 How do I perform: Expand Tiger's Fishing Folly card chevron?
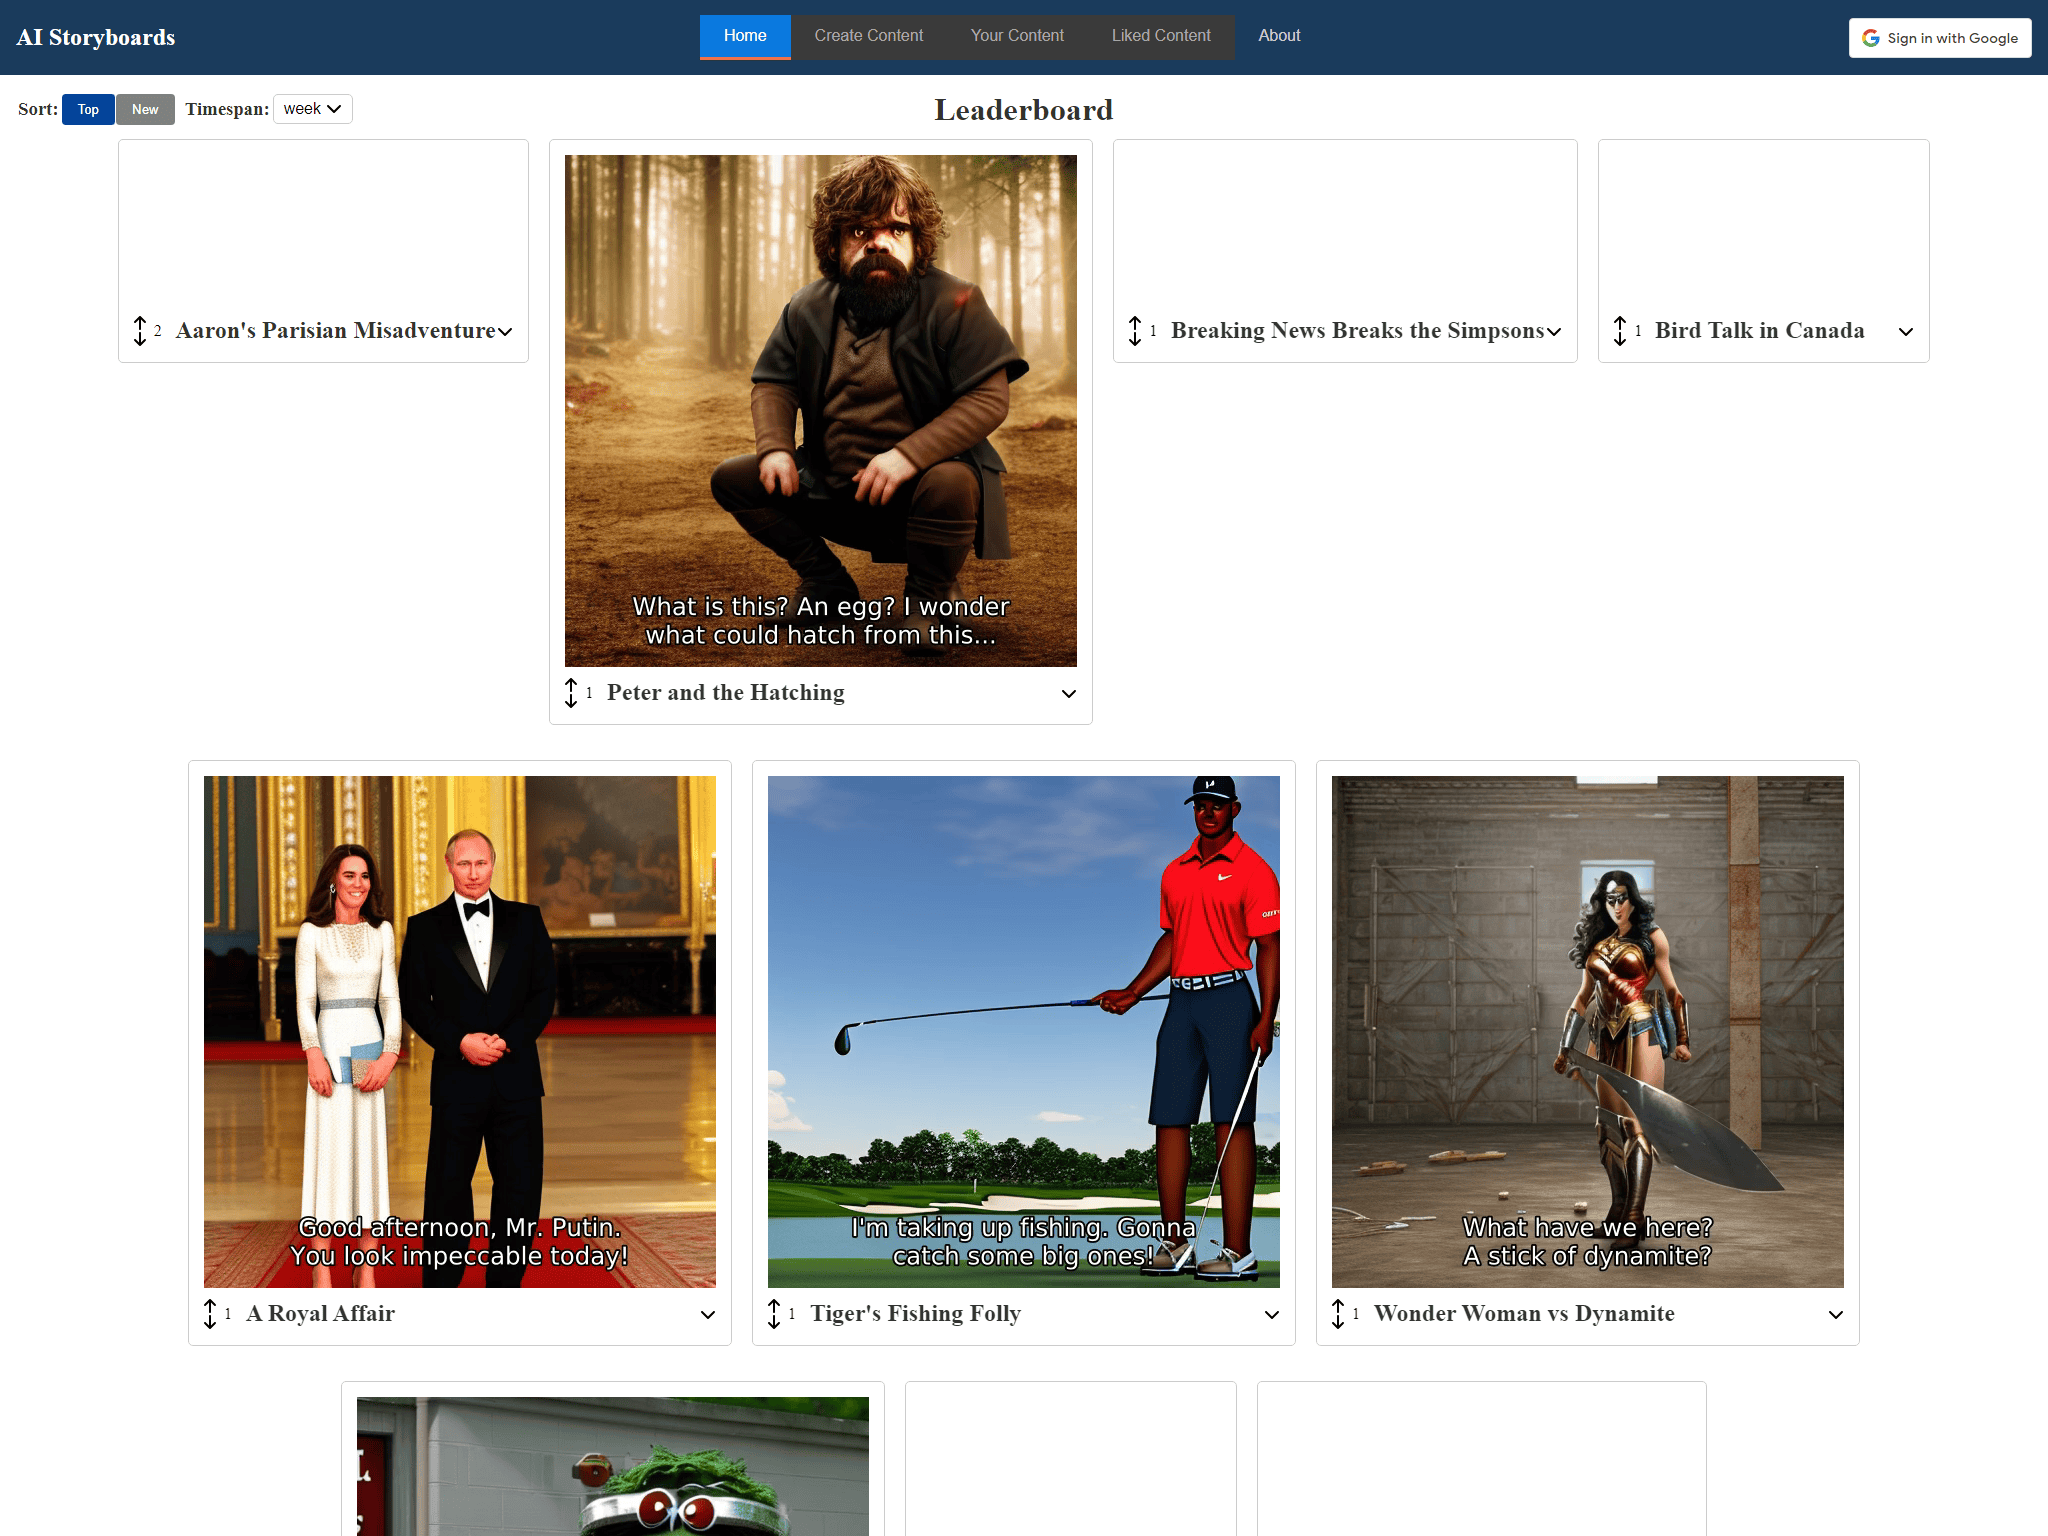click(x=1272, y=1315)
